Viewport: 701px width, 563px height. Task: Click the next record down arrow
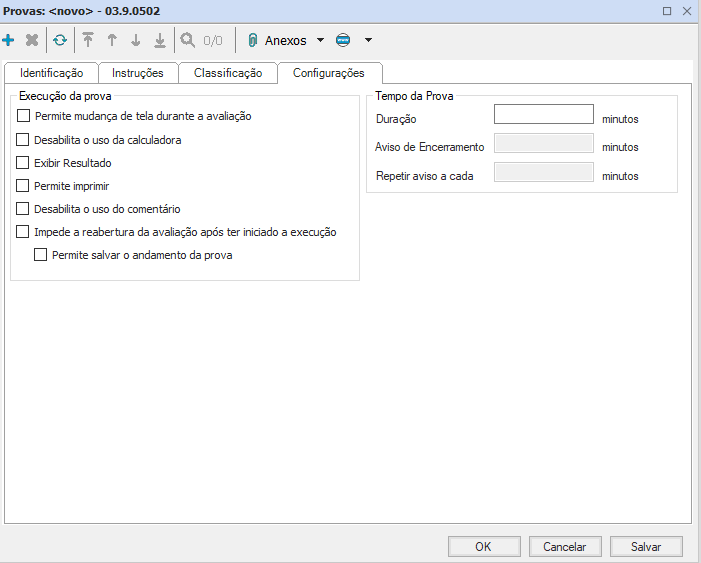pos(136,41)
